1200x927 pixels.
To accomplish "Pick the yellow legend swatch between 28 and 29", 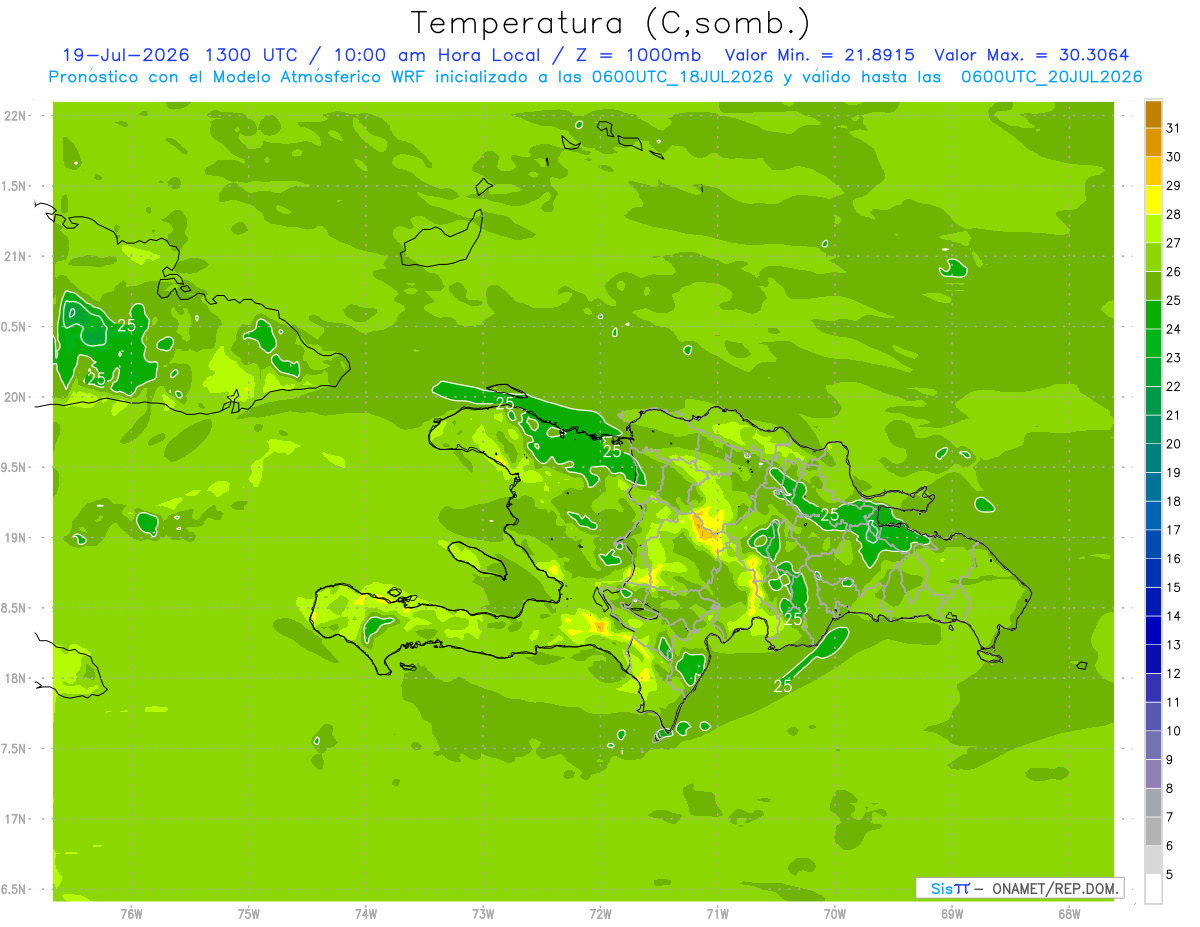I will coord(1153,200).
